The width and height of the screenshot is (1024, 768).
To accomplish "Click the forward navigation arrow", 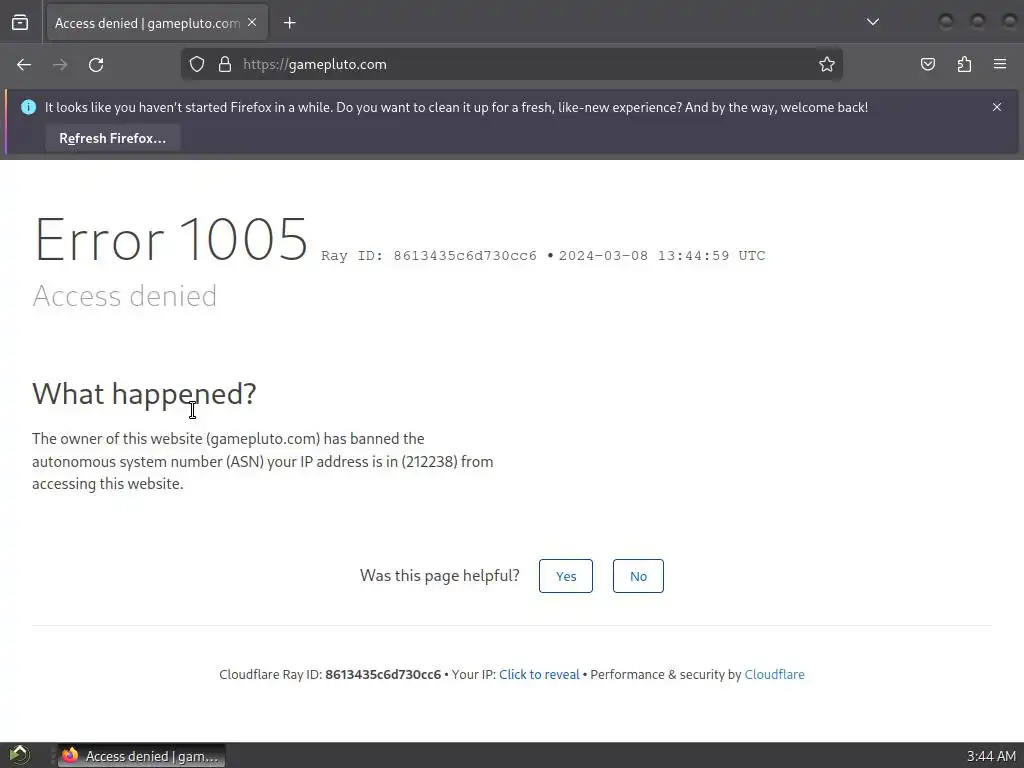I will point(60,65).
